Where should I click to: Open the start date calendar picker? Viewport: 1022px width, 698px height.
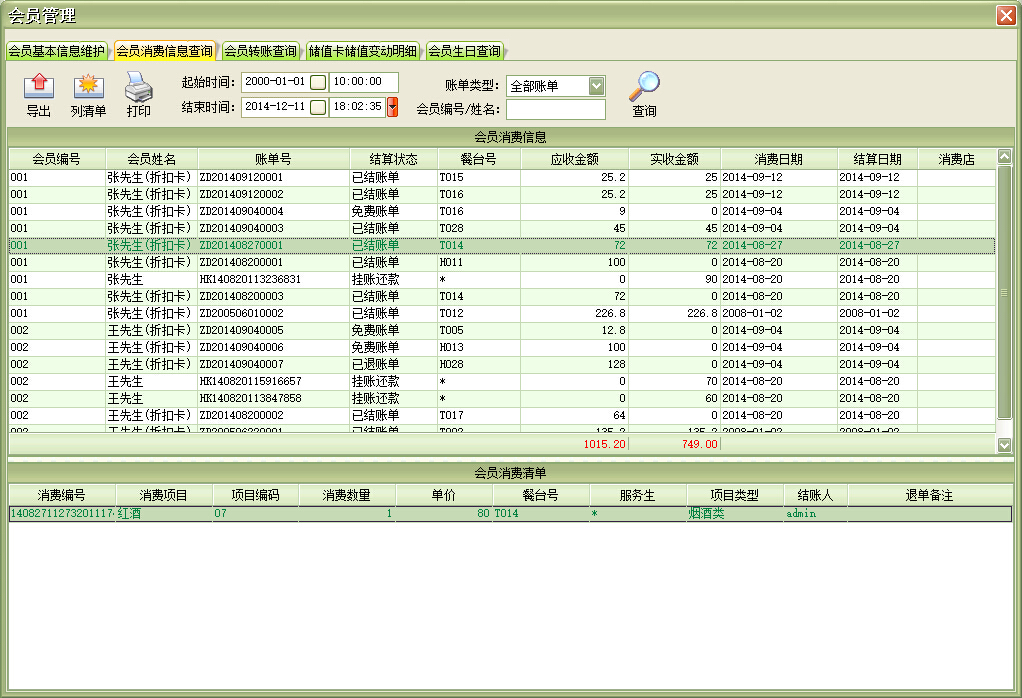318,82
